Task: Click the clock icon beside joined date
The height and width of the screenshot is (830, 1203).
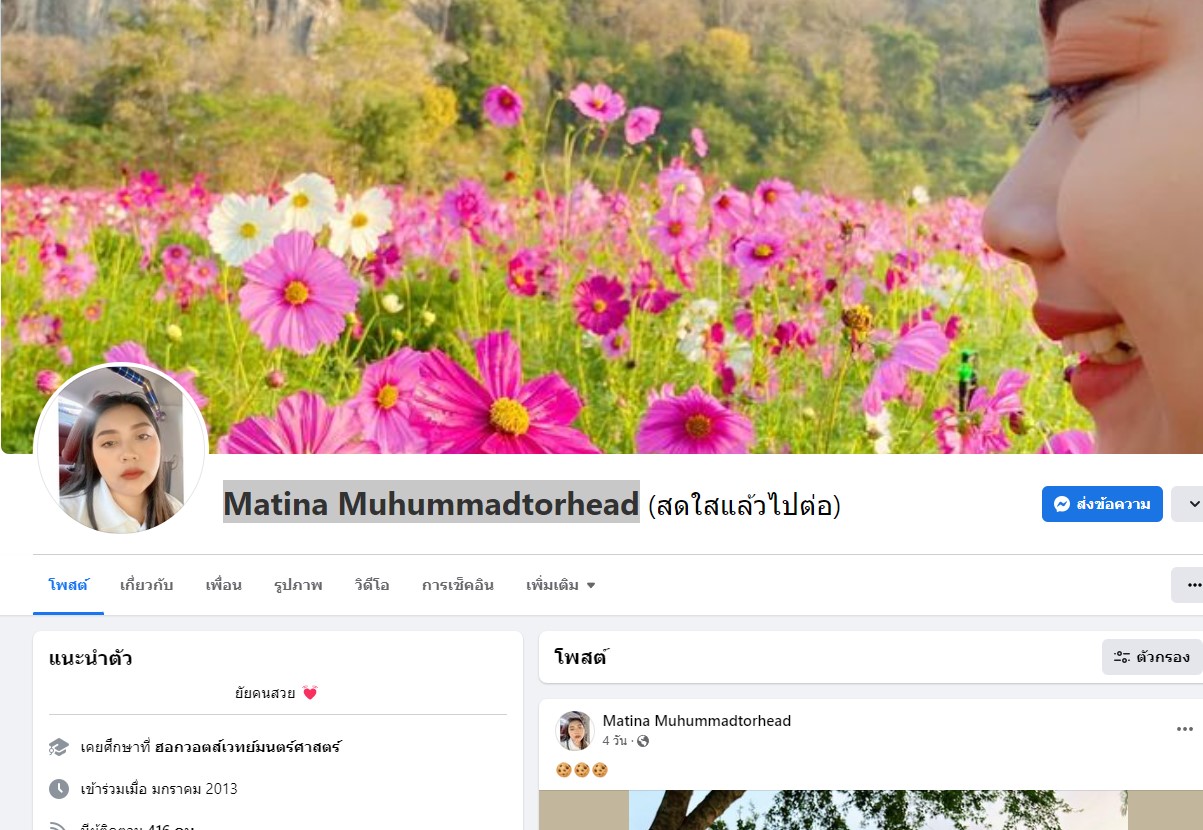Action: pyautogui.click(x=59, y=789)
